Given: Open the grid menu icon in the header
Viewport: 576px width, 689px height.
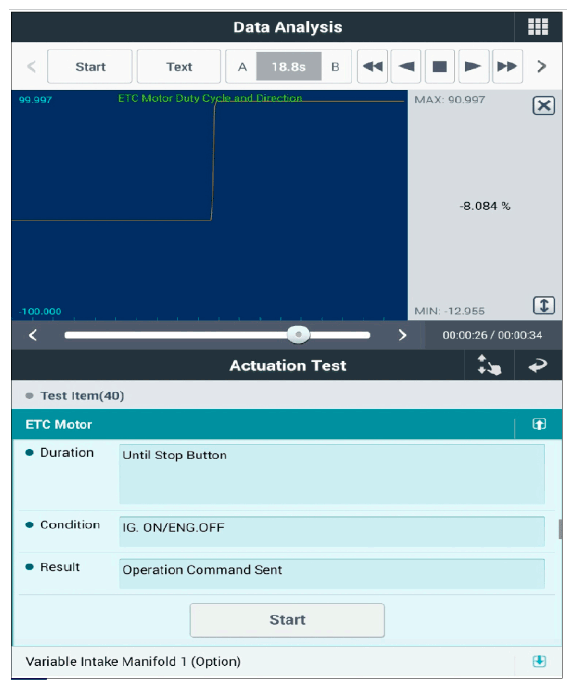Looking at the screenshot, I should point(538,27).
